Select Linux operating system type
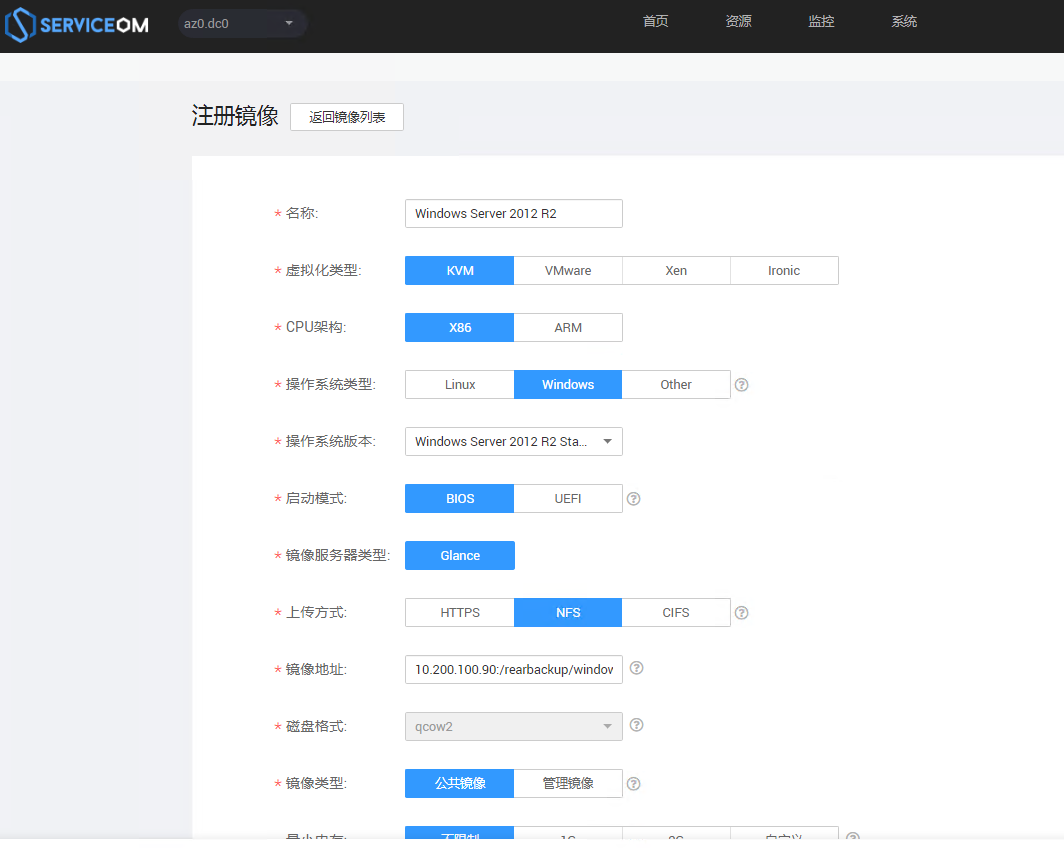This screenshot has height=848, width=1064. coord(459,385)
